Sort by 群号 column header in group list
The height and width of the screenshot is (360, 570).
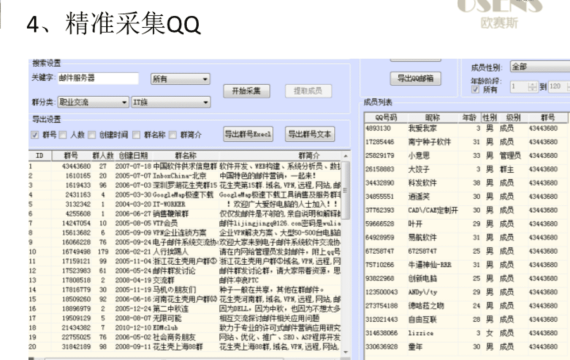click(71, 156)
